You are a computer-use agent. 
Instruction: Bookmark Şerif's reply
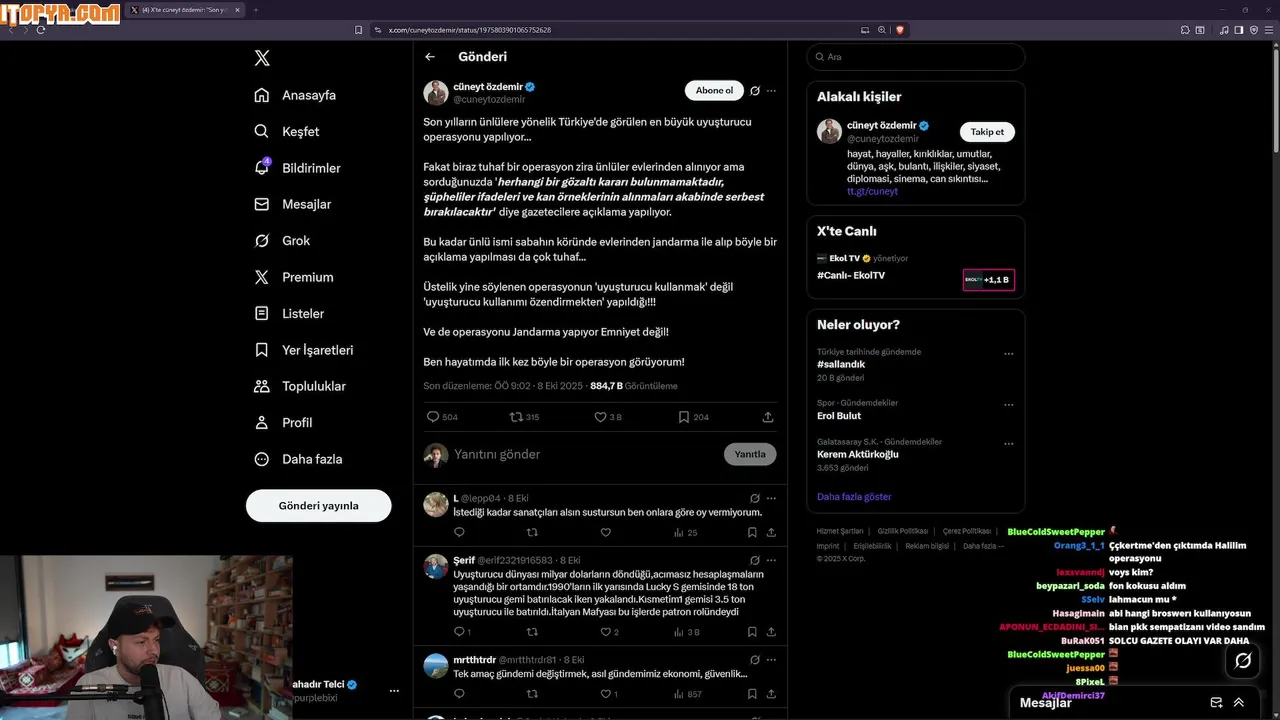click(752, 632)
